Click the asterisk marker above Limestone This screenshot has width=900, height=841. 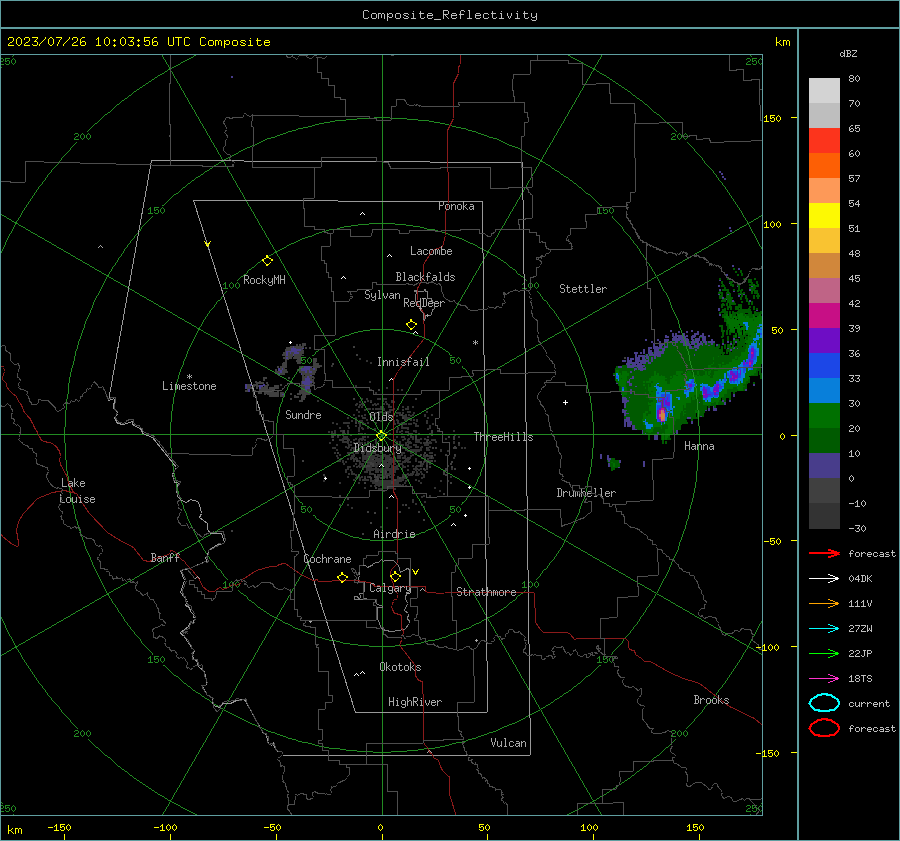(189, 377)
